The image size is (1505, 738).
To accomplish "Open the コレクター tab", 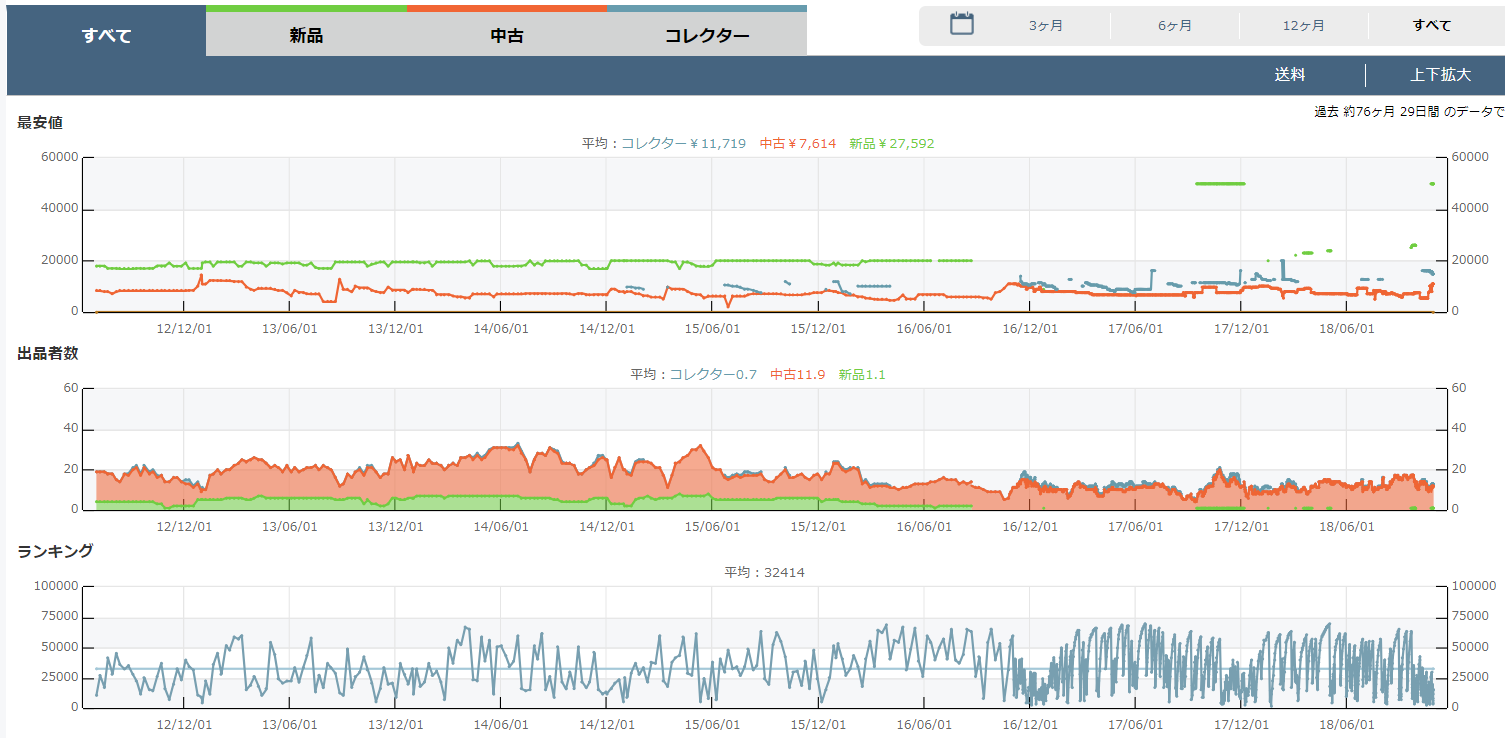I will [x=707, y=36].
